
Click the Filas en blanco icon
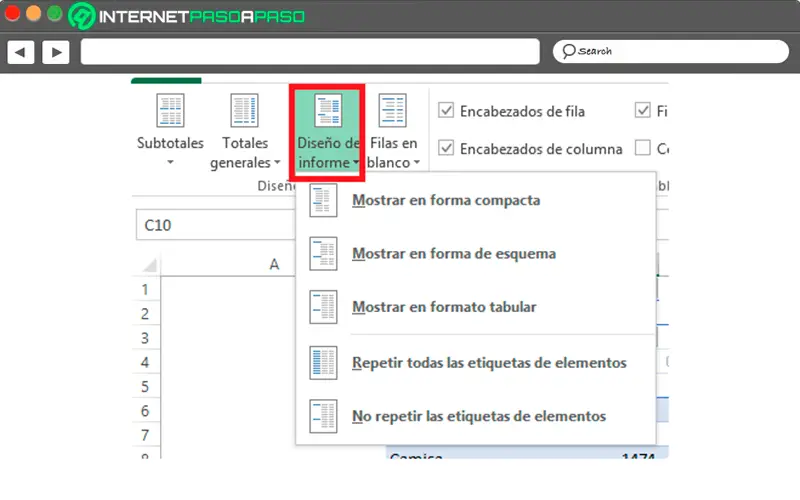(392, 110)
